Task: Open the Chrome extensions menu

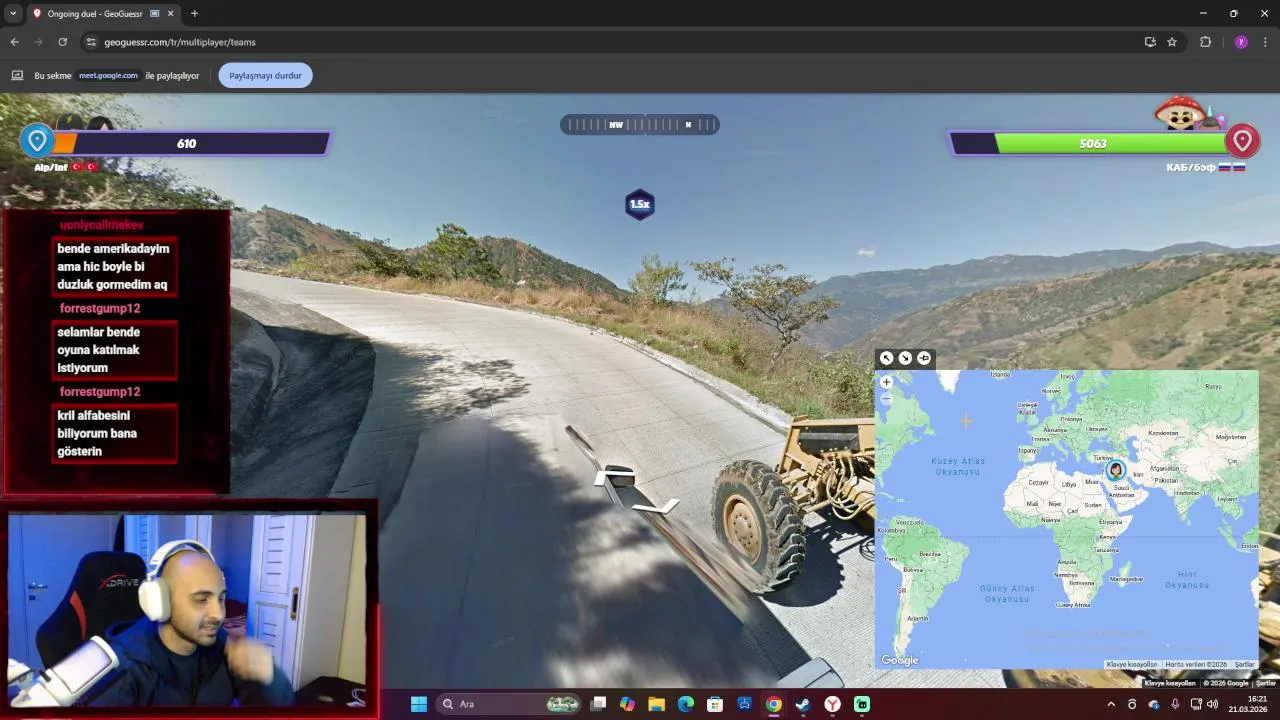Action: (1205, 42)
